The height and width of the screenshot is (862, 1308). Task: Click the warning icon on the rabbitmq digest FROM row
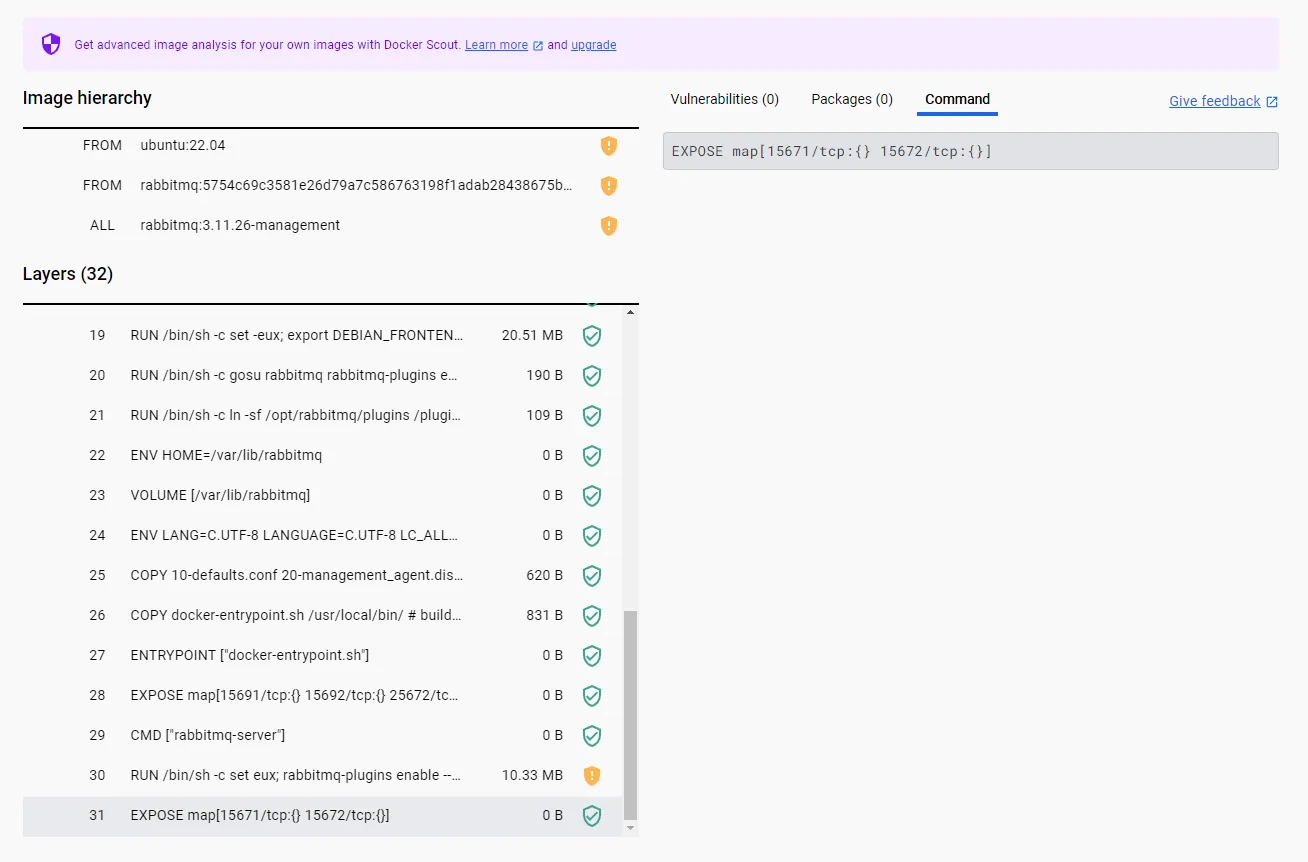[609, 185]
